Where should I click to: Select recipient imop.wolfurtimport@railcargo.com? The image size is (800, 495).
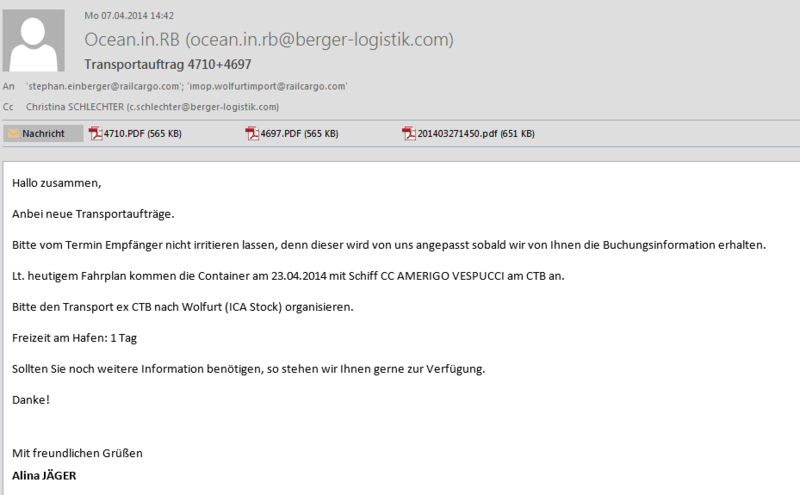267,86
